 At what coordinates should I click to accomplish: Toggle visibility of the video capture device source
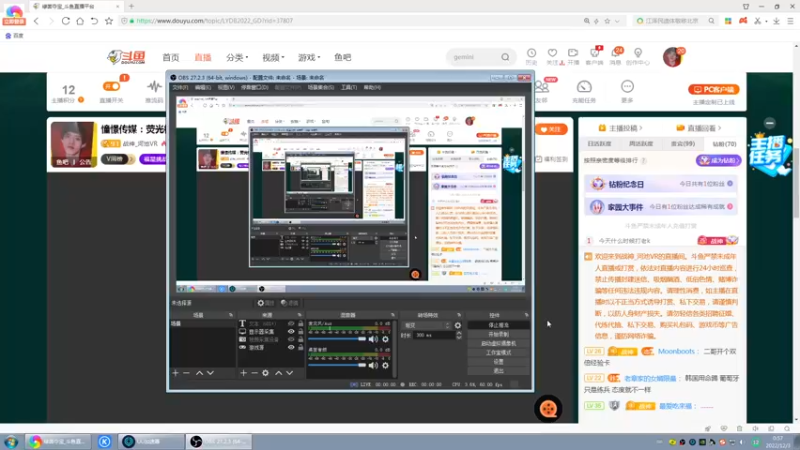291,339
